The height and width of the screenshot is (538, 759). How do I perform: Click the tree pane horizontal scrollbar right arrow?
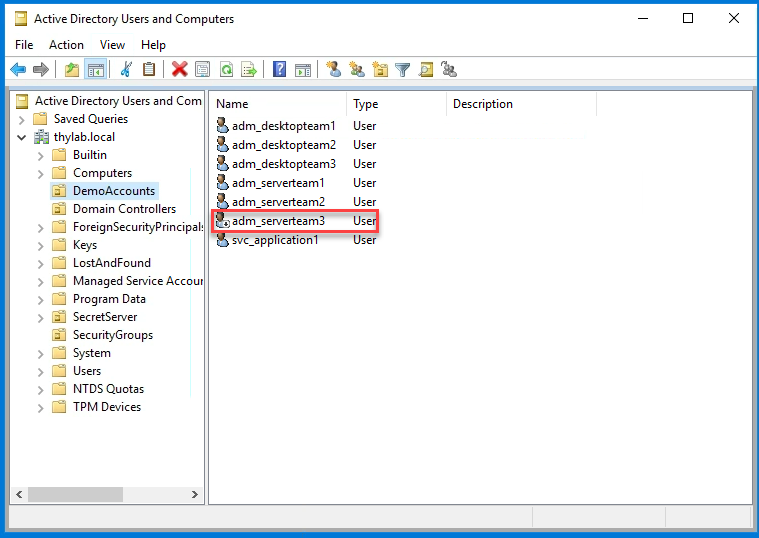(x=197, y=495)
